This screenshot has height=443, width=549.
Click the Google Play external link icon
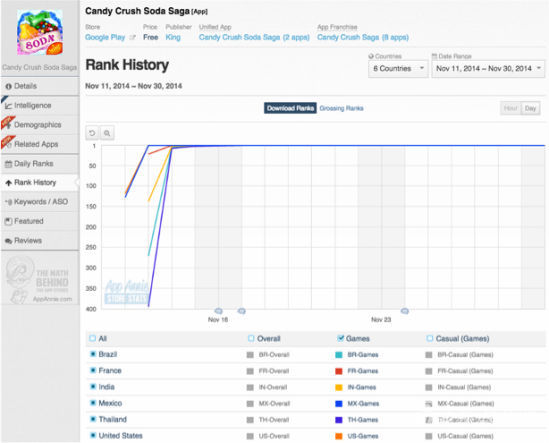click(x=132, y=37)
